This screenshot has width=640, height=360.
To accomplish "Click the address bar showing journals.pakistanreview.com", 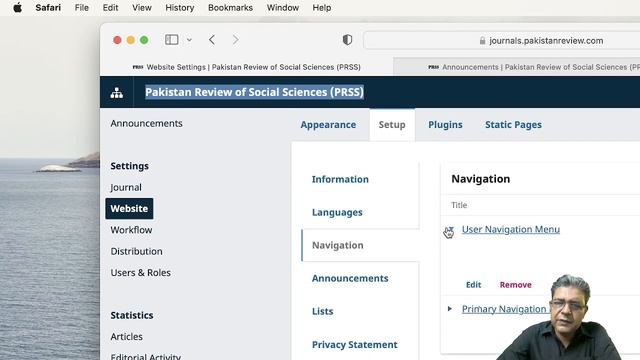I will [502, 40].
